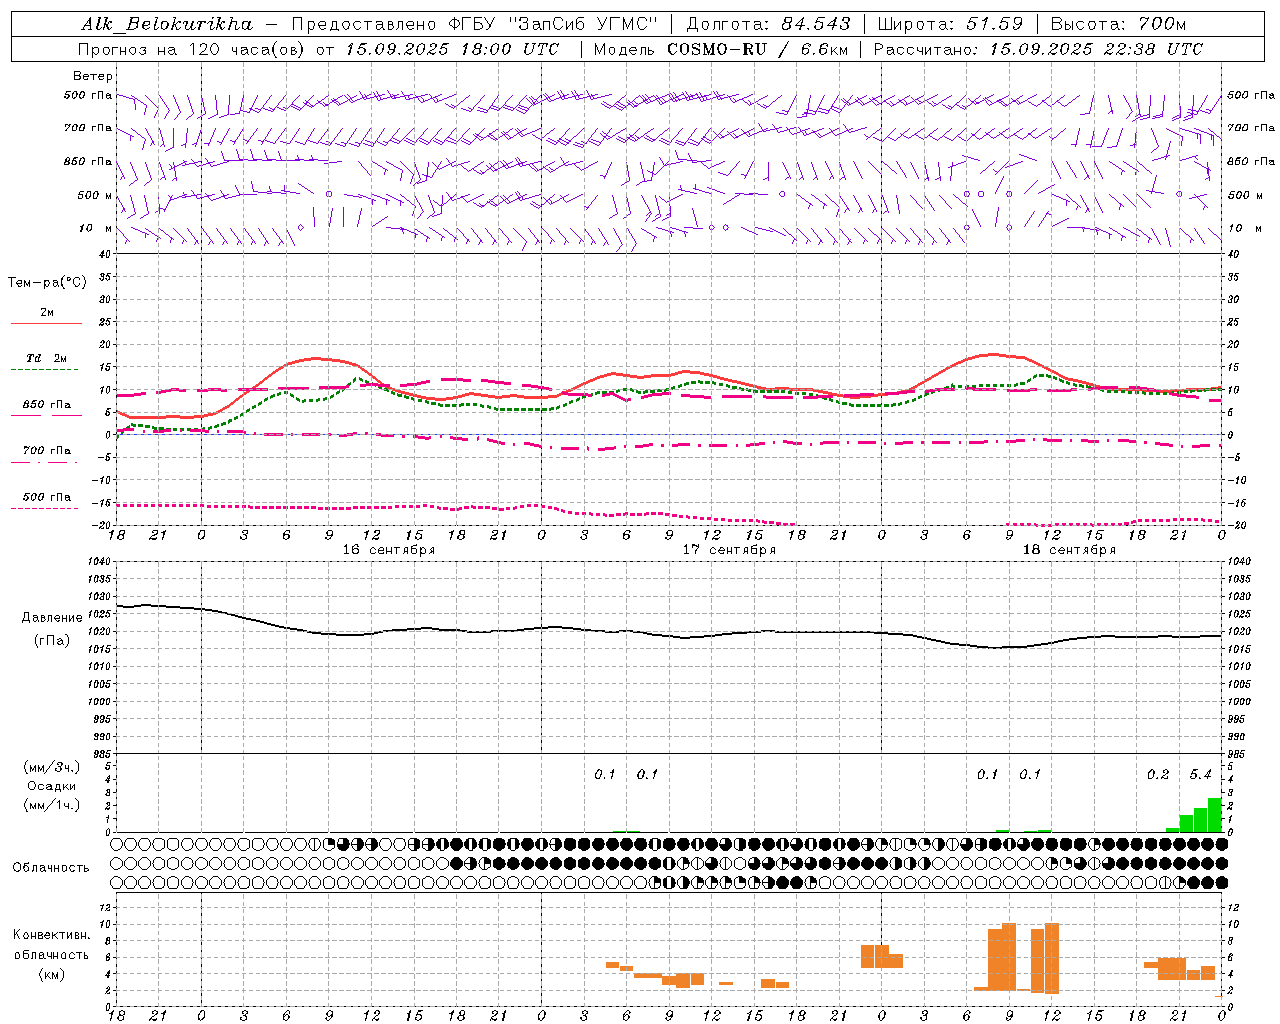Click the green dashed Td legend line sample
This screenshot has height=1024, width=1280.
click(x=46, y=370)
